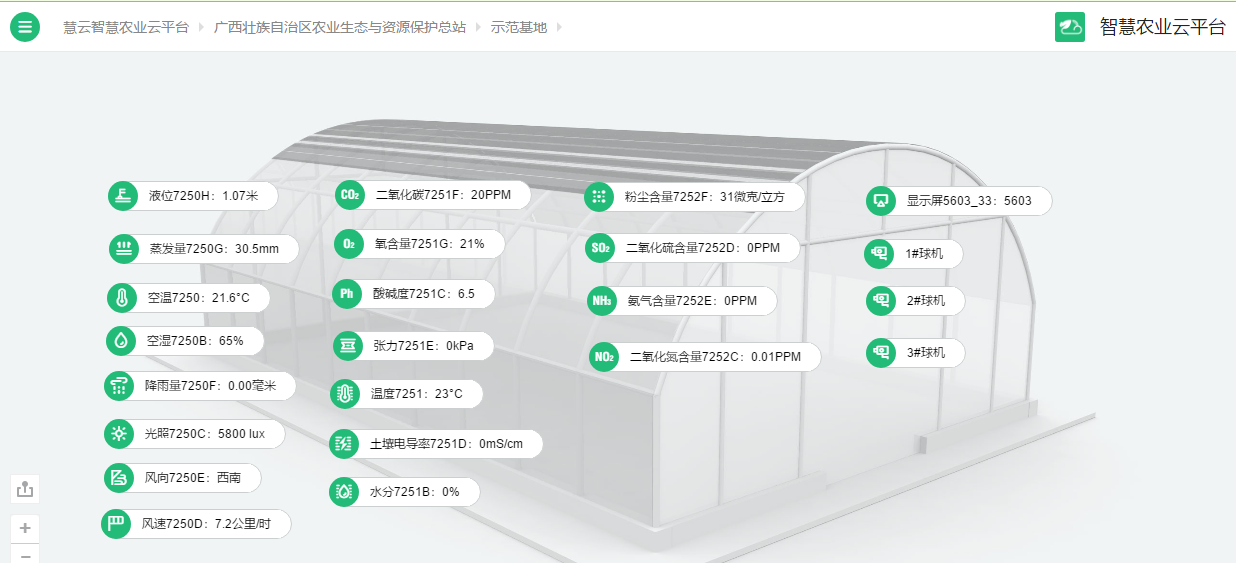Click the light intensity sun icon
This screenshot has height=563, width=1236.
pyautogui.click(x=119, y=433)
